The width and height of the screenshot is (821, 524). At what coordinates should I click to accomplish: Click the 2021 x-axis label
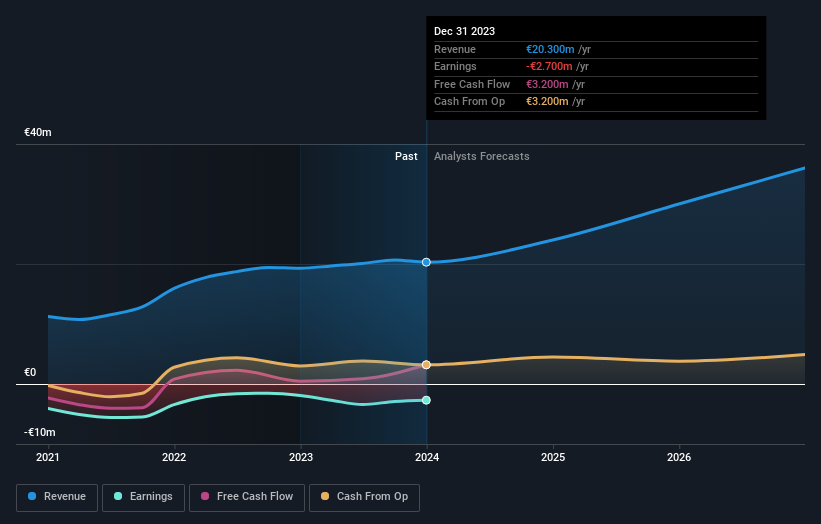(x=48, y=458)
